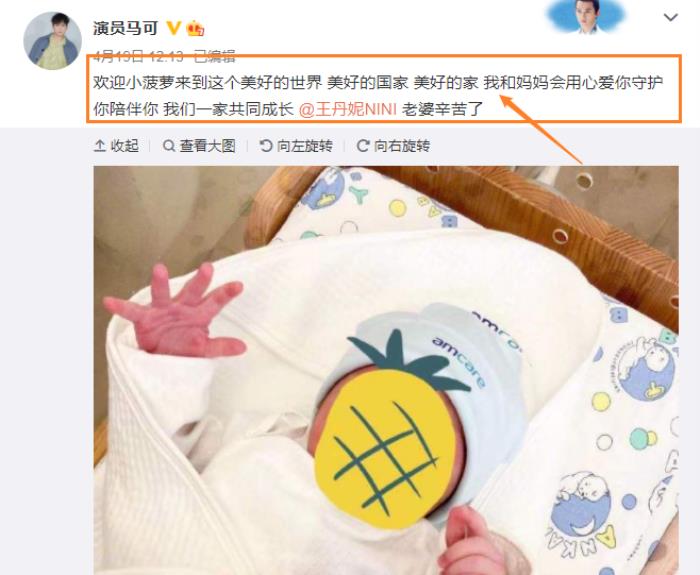700x575 pixels.
Task: Open the @王丹妮NINI mention link
Action: tap(347, 109)
